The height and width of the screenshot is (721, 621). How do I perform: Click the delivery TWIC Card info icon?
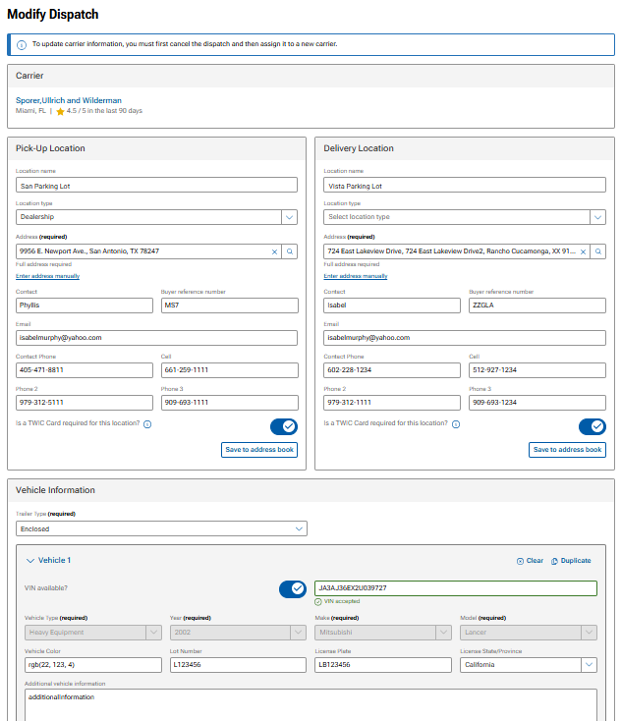455,424
